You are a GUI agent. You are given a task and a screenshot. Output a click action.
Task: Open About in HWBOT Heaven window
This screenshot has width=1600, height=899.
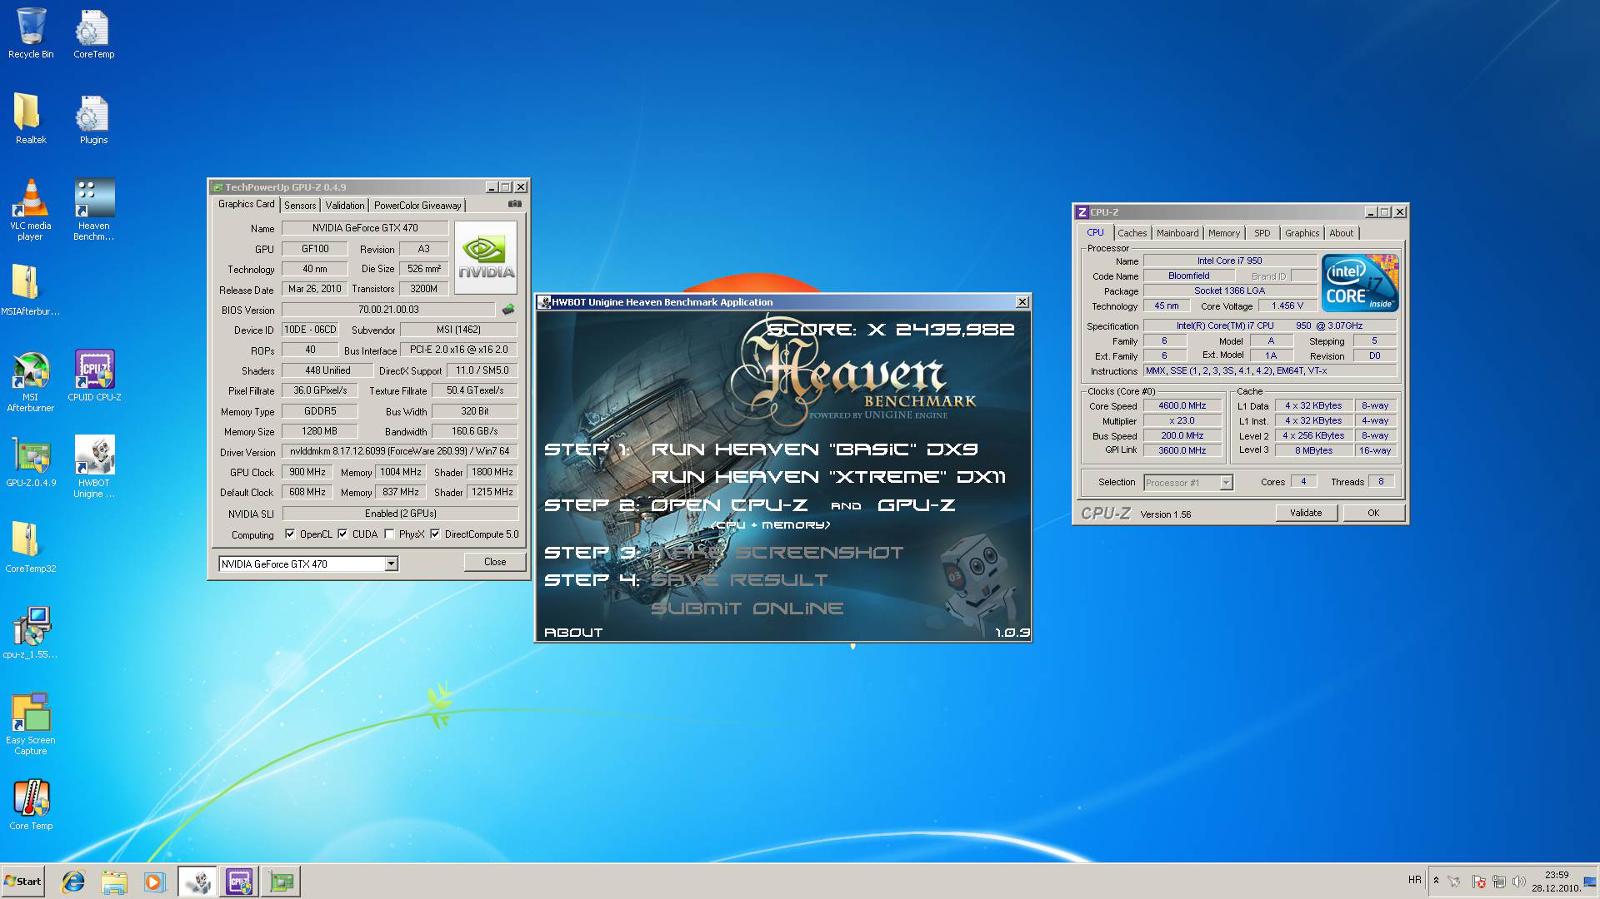573,632
